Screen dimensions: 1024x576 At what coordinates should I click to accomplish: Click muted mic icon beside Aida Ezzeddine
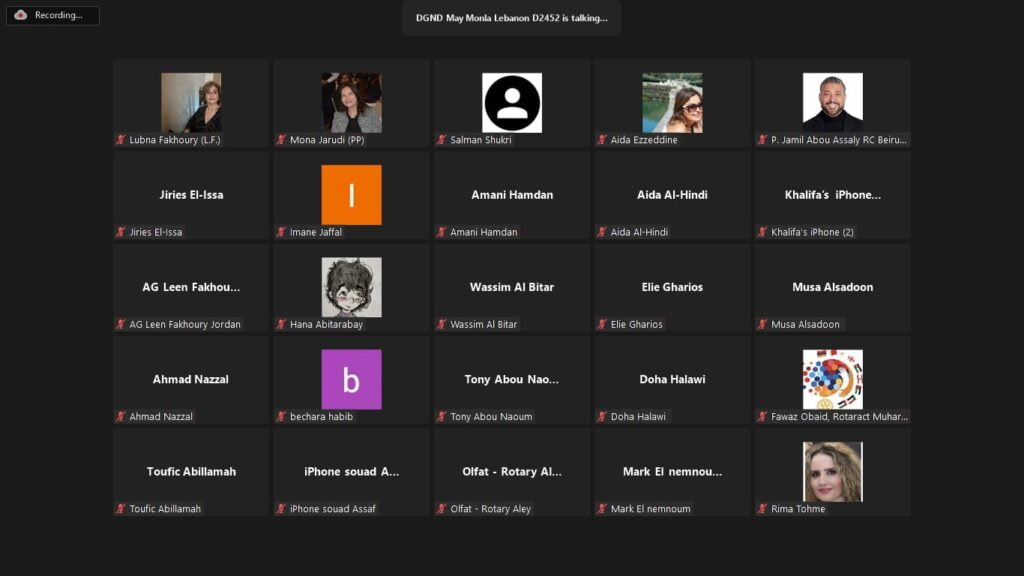click(602, 140)
